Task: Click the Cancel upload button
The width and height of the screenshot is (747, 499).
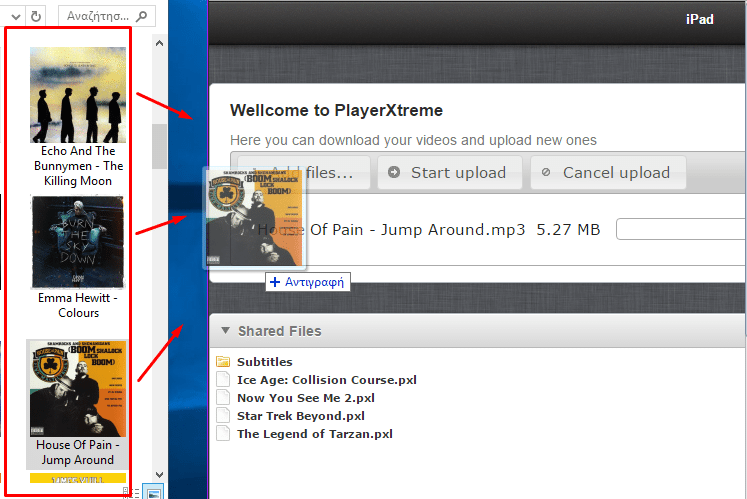Action: pos(608,173)
